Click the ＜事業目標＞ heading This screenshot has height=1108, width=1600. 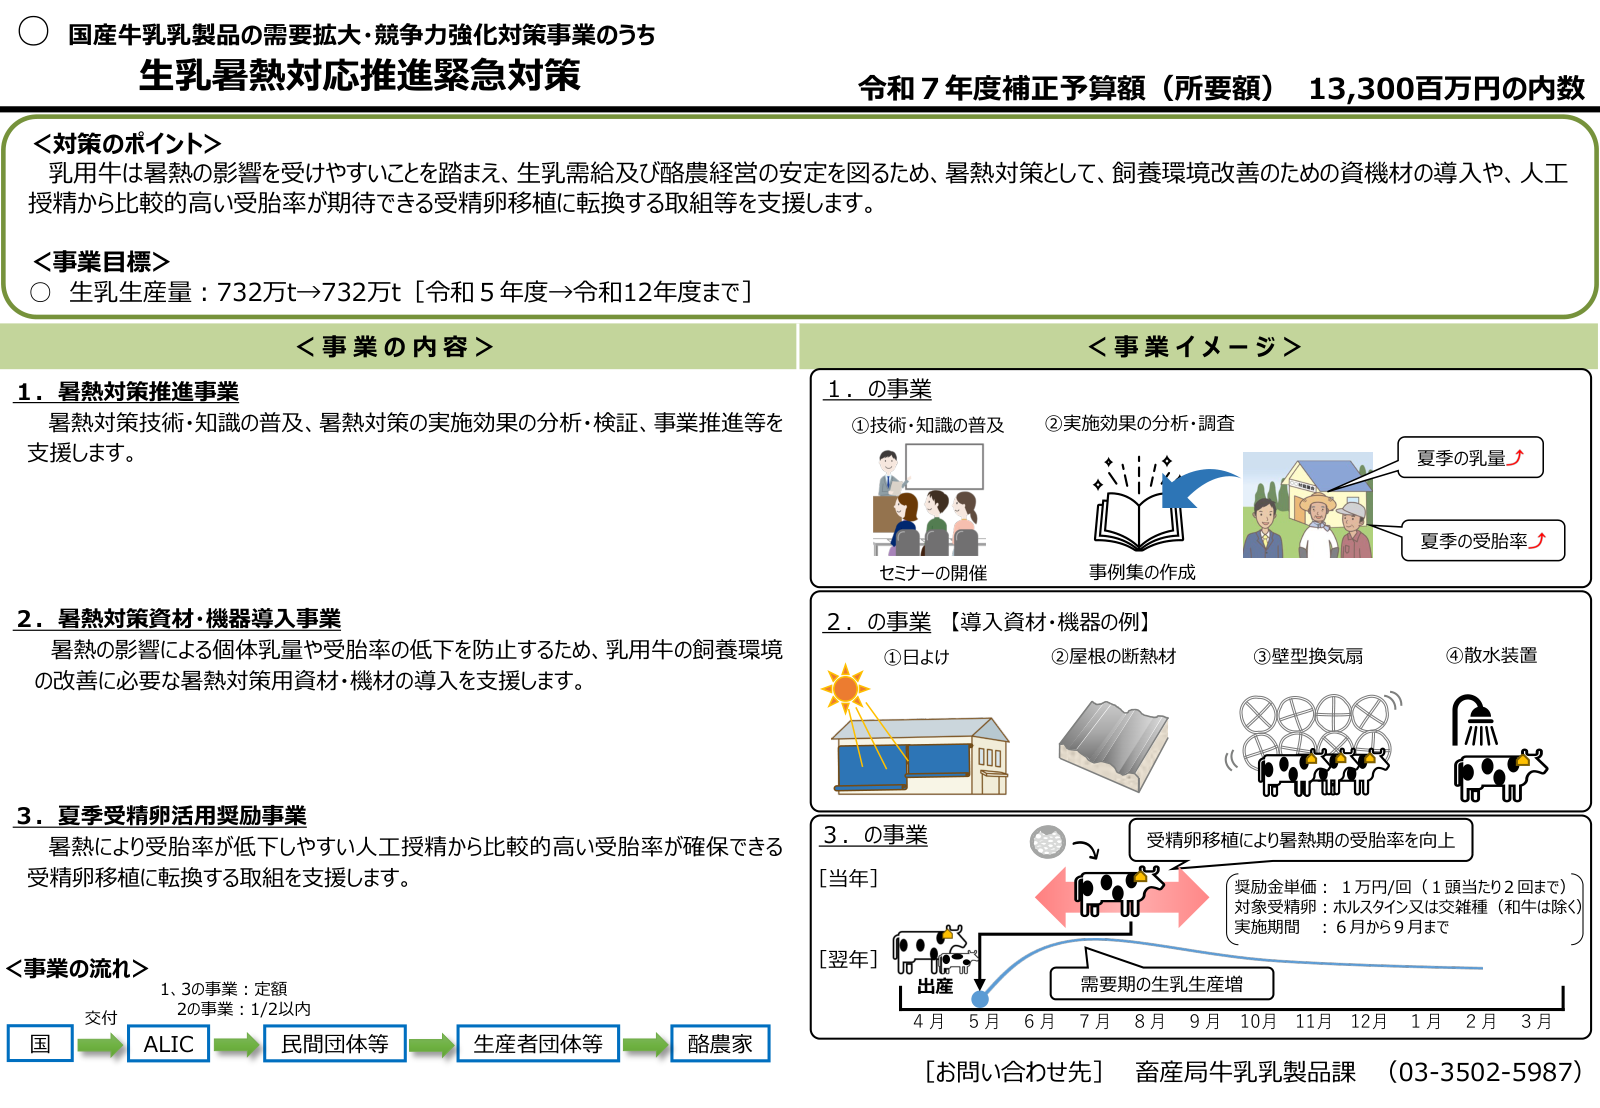coord(101,262)
